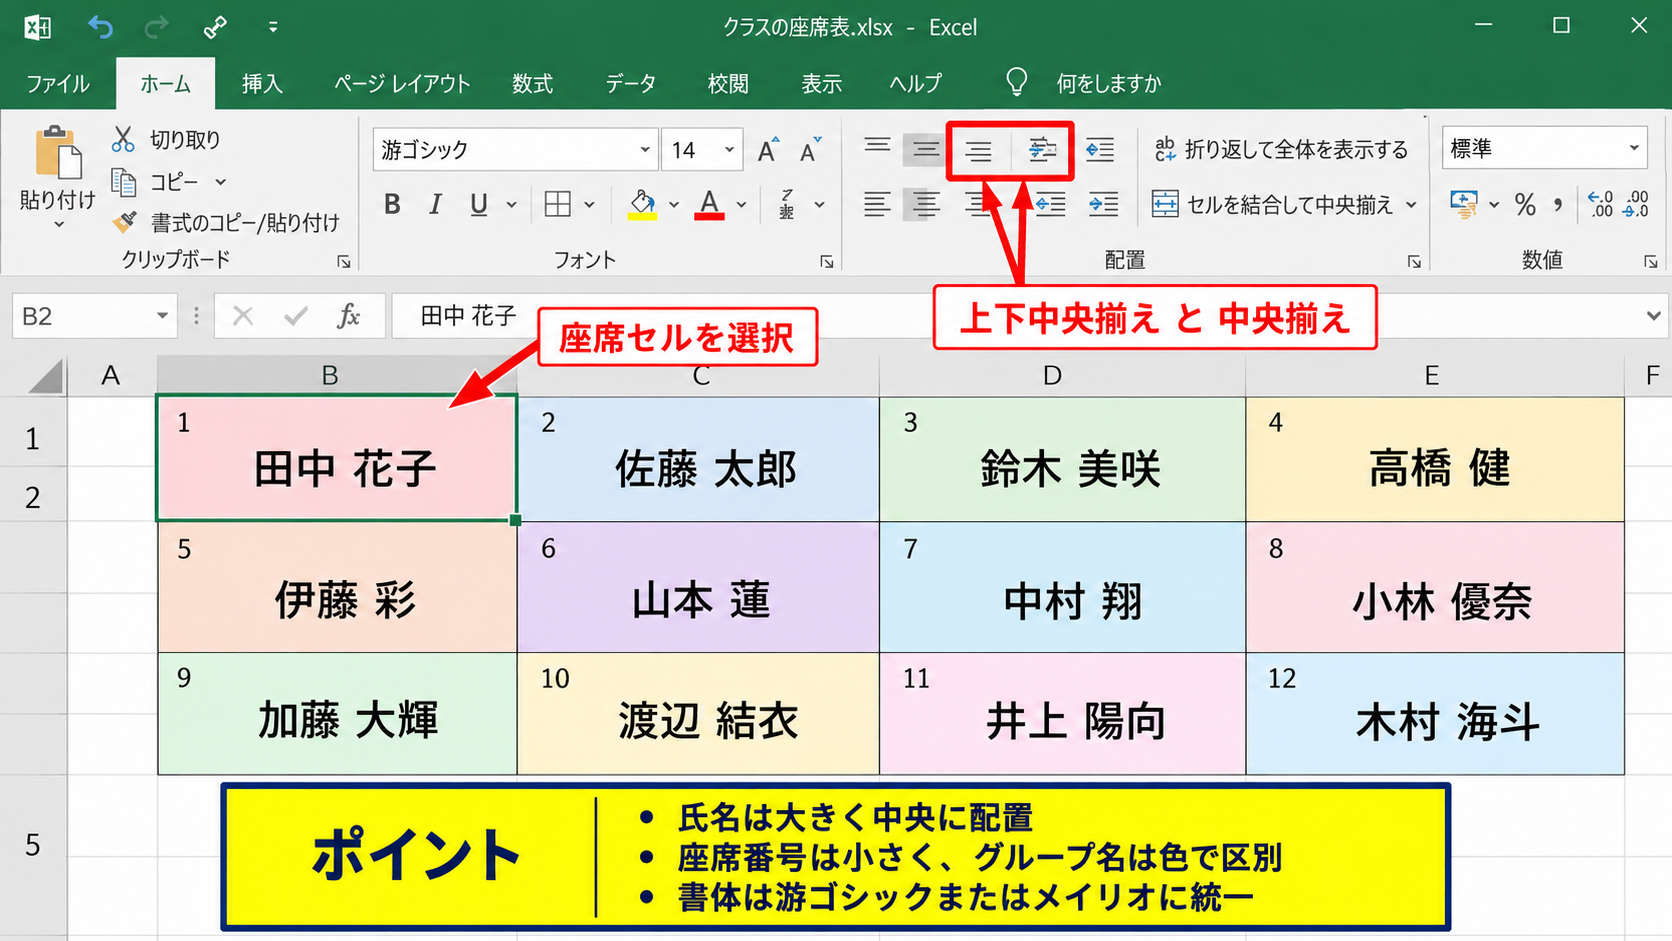Click the fx insert function icon
This screenshot has height=941, width=1672.
(x=348, y=316)
